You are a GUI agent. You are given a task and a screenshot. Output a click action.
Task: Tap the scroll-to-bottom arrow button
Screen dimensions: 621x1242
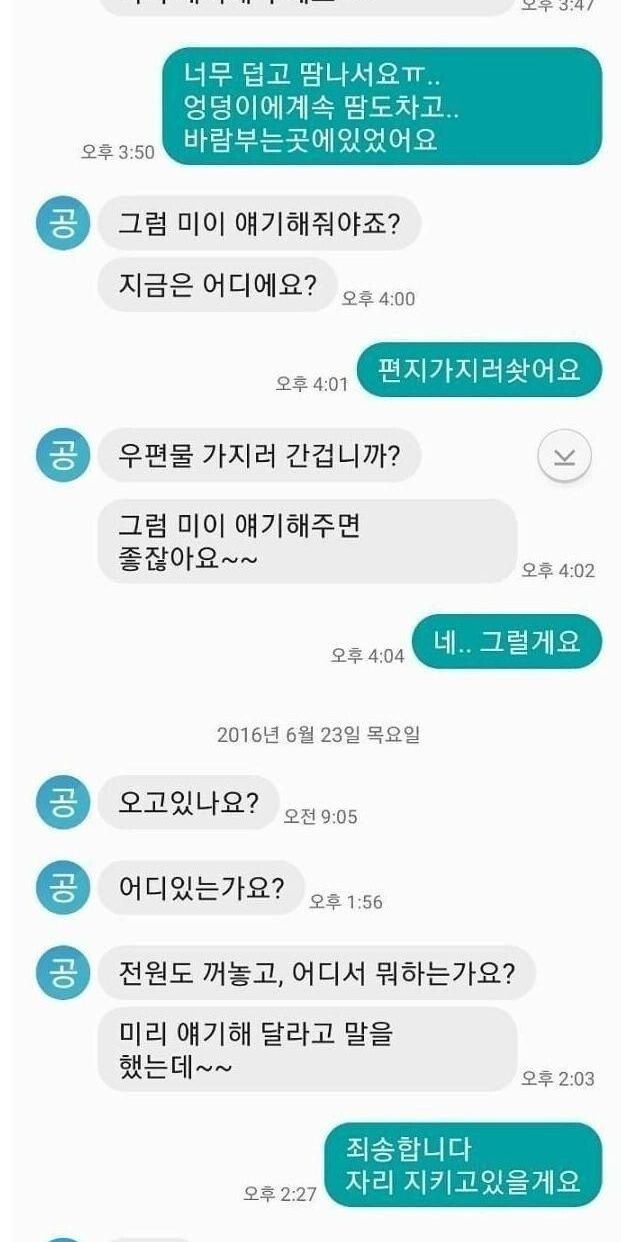564,457
